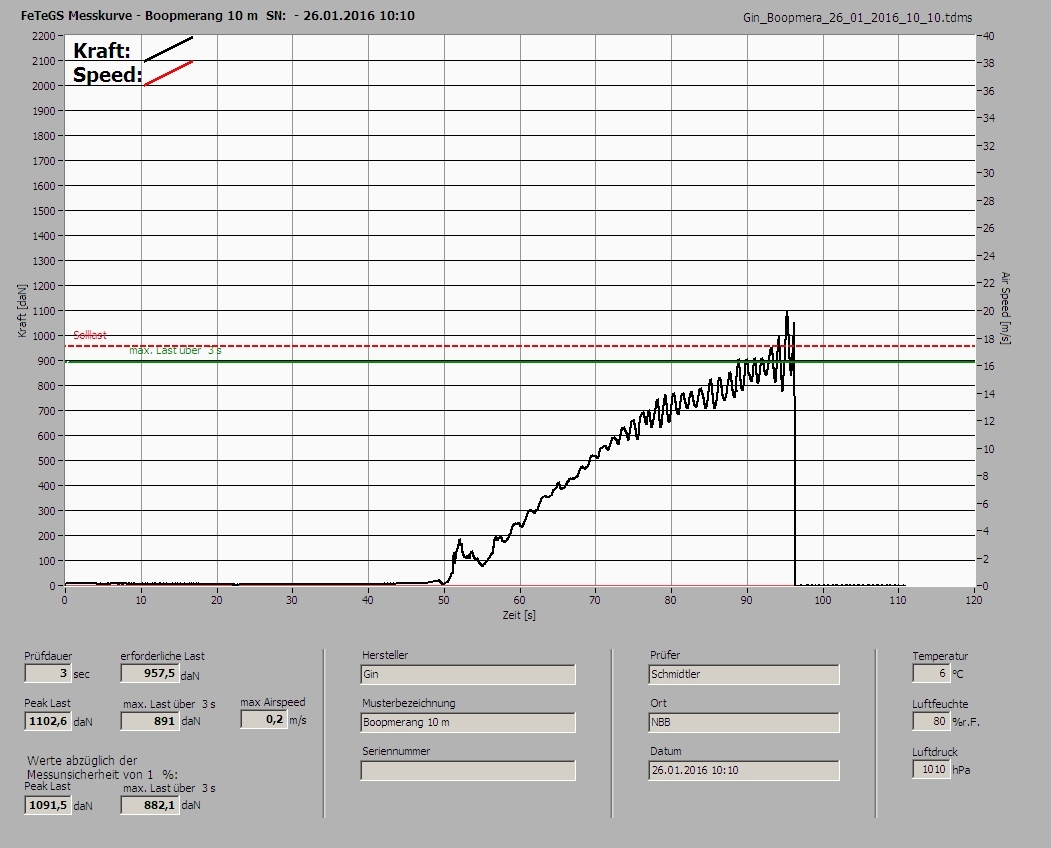The width and height of the screenshot is (1051, 848).
Task: Click the Musterbezeichnung label
Action: (409, 703)
